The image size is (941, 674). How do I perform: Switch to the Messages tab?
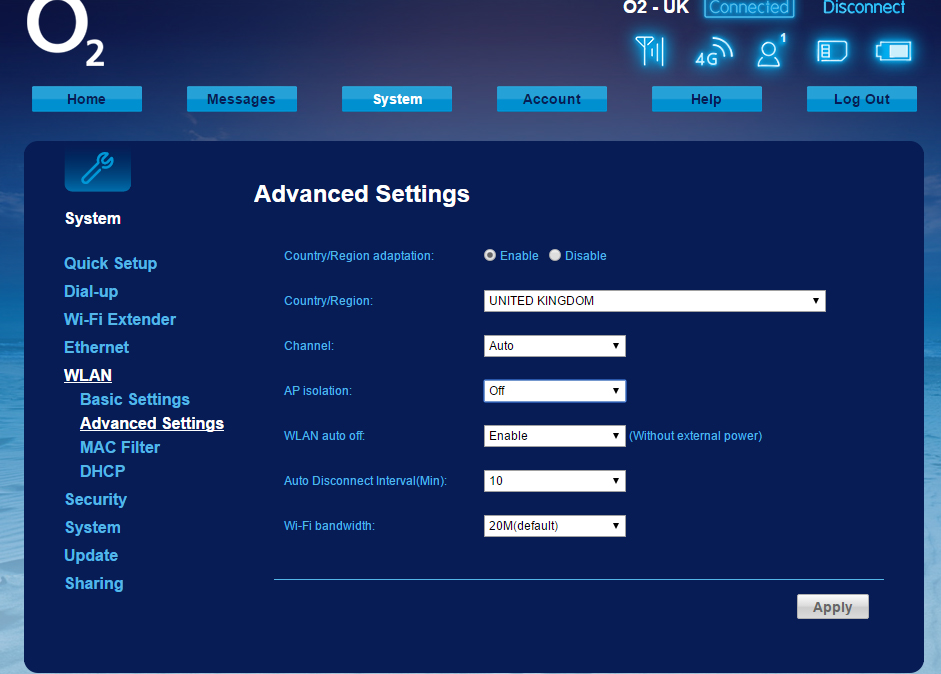click(x=241, y=98)
